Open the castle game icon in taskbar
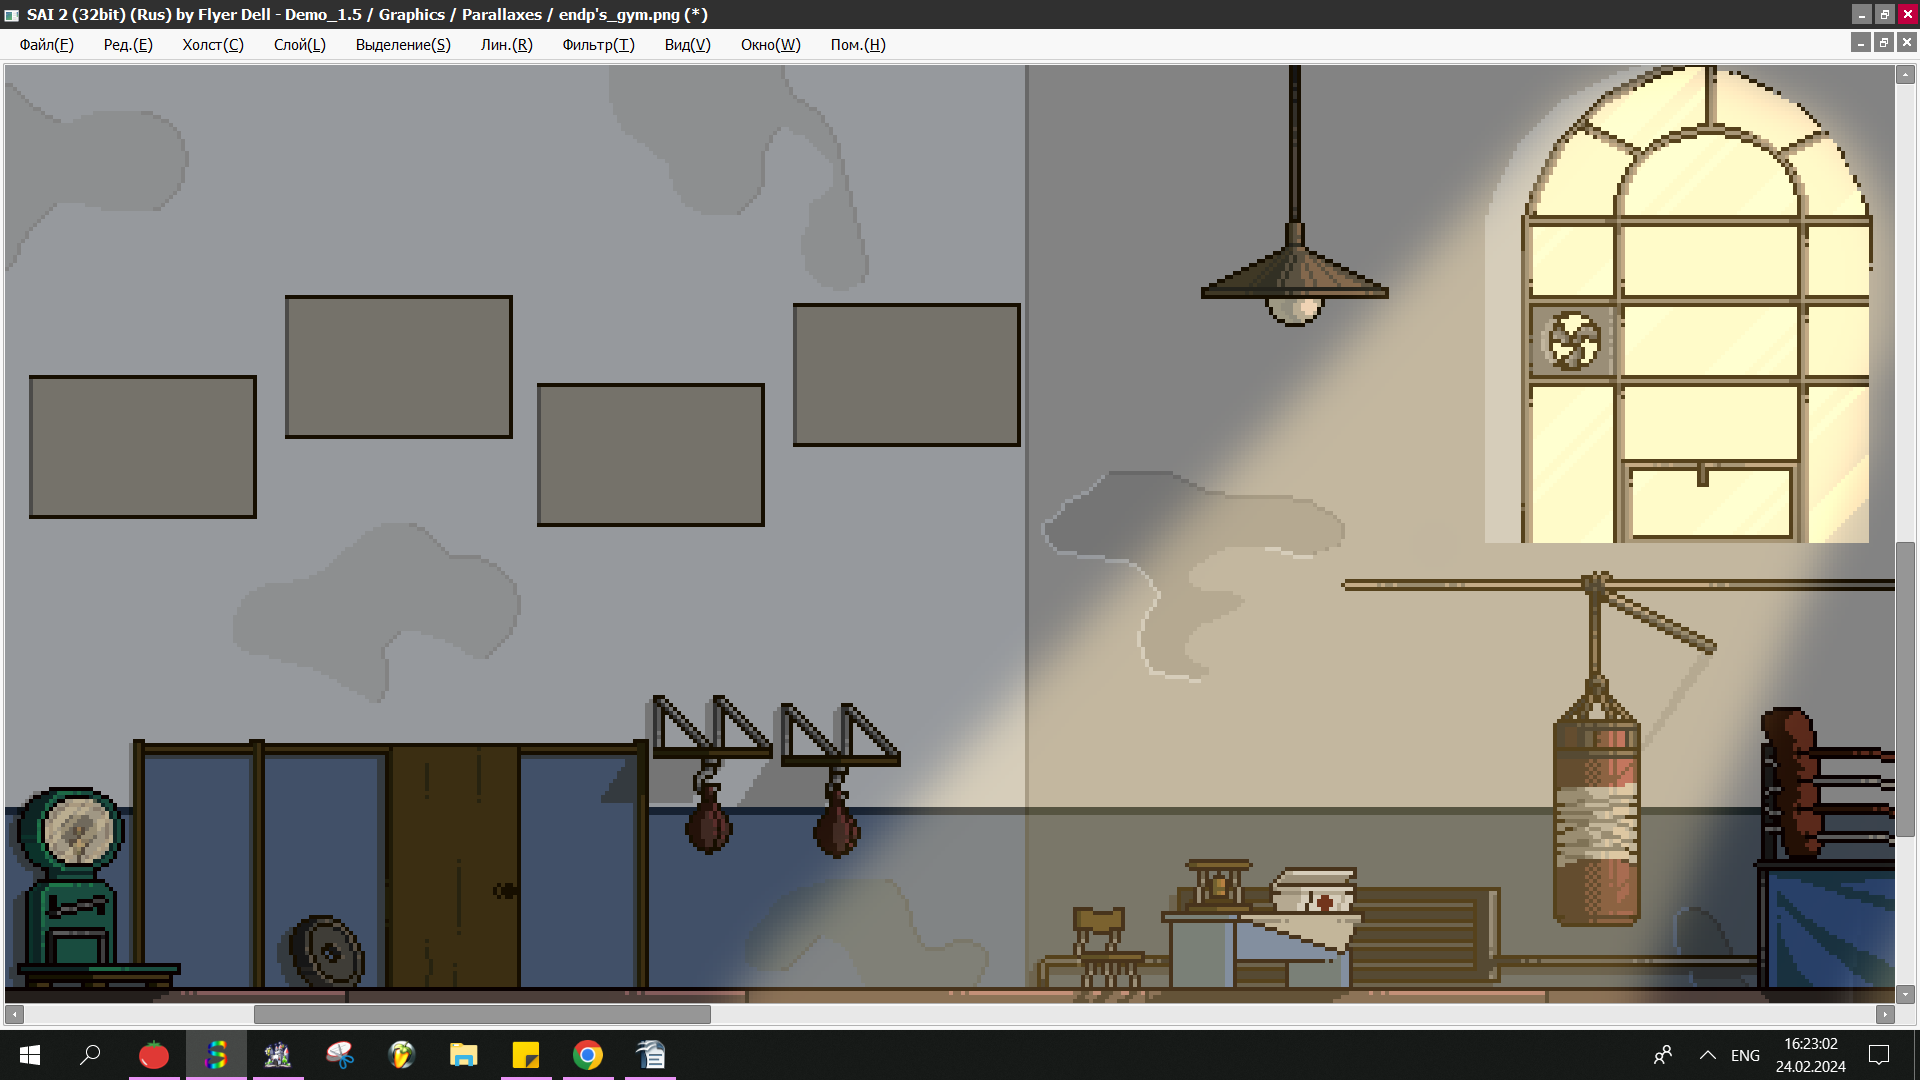Image resolution: width=1920 pixels, height=1080 pixels. [278, 1055]
